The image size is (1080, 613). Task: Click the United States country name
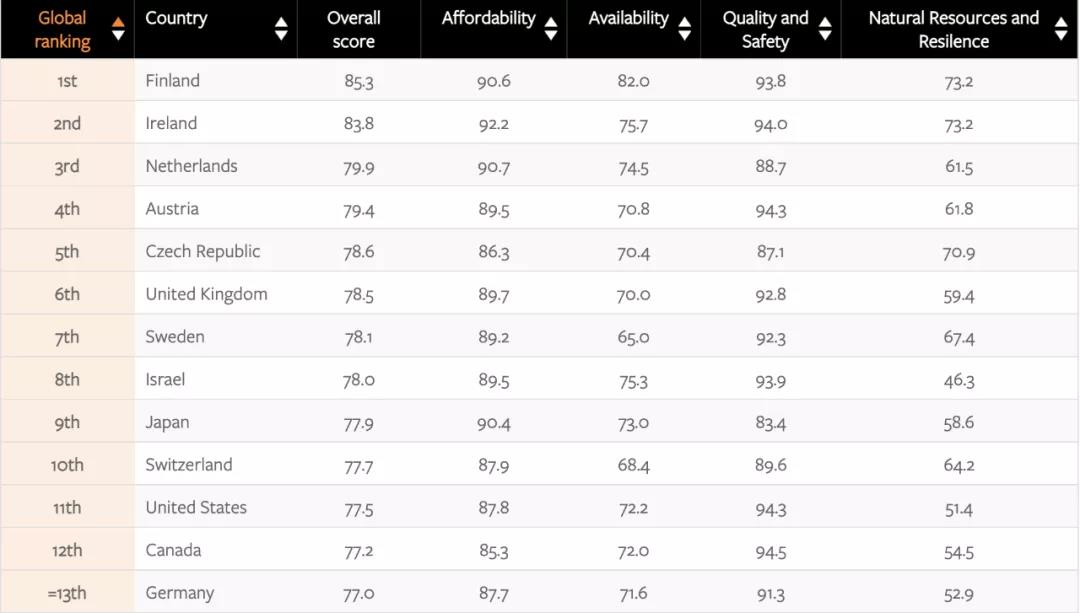point(196,508)
